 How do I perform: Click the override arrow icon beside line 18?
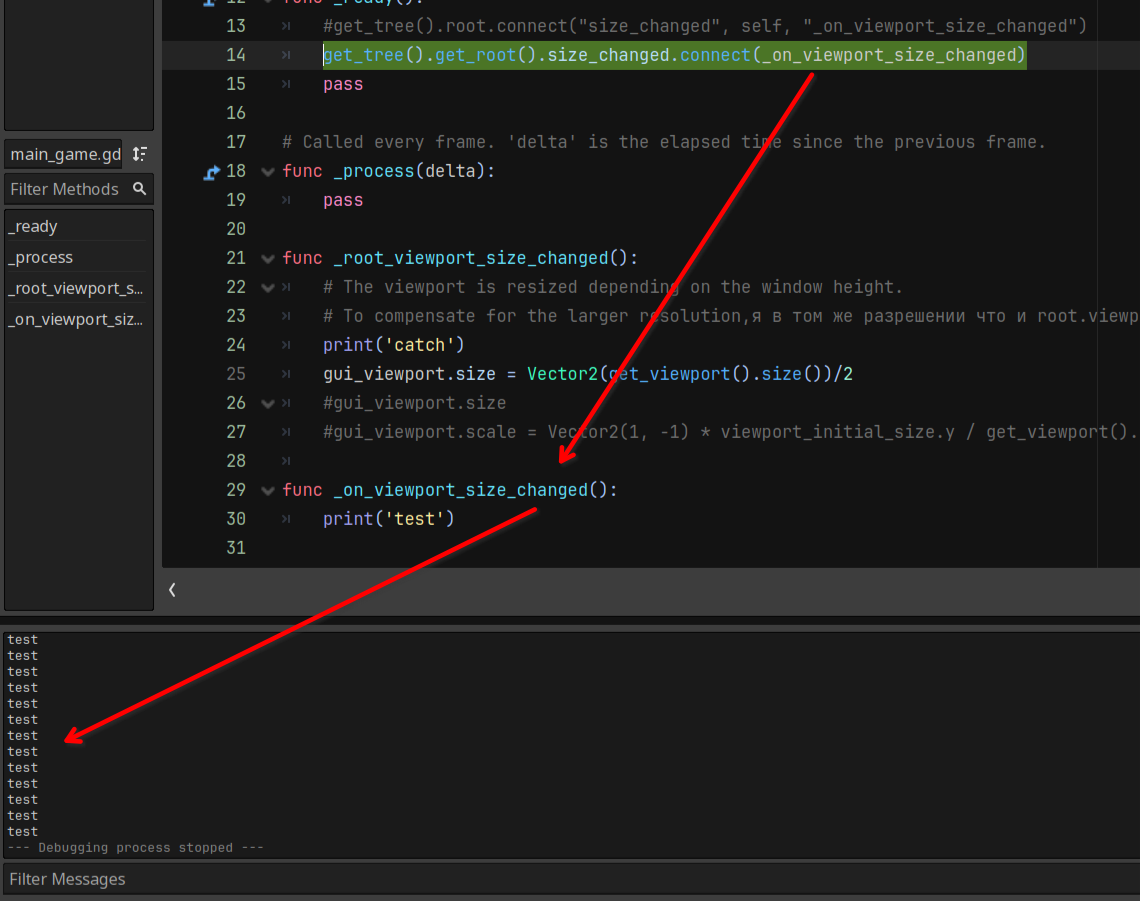[211, 172]
